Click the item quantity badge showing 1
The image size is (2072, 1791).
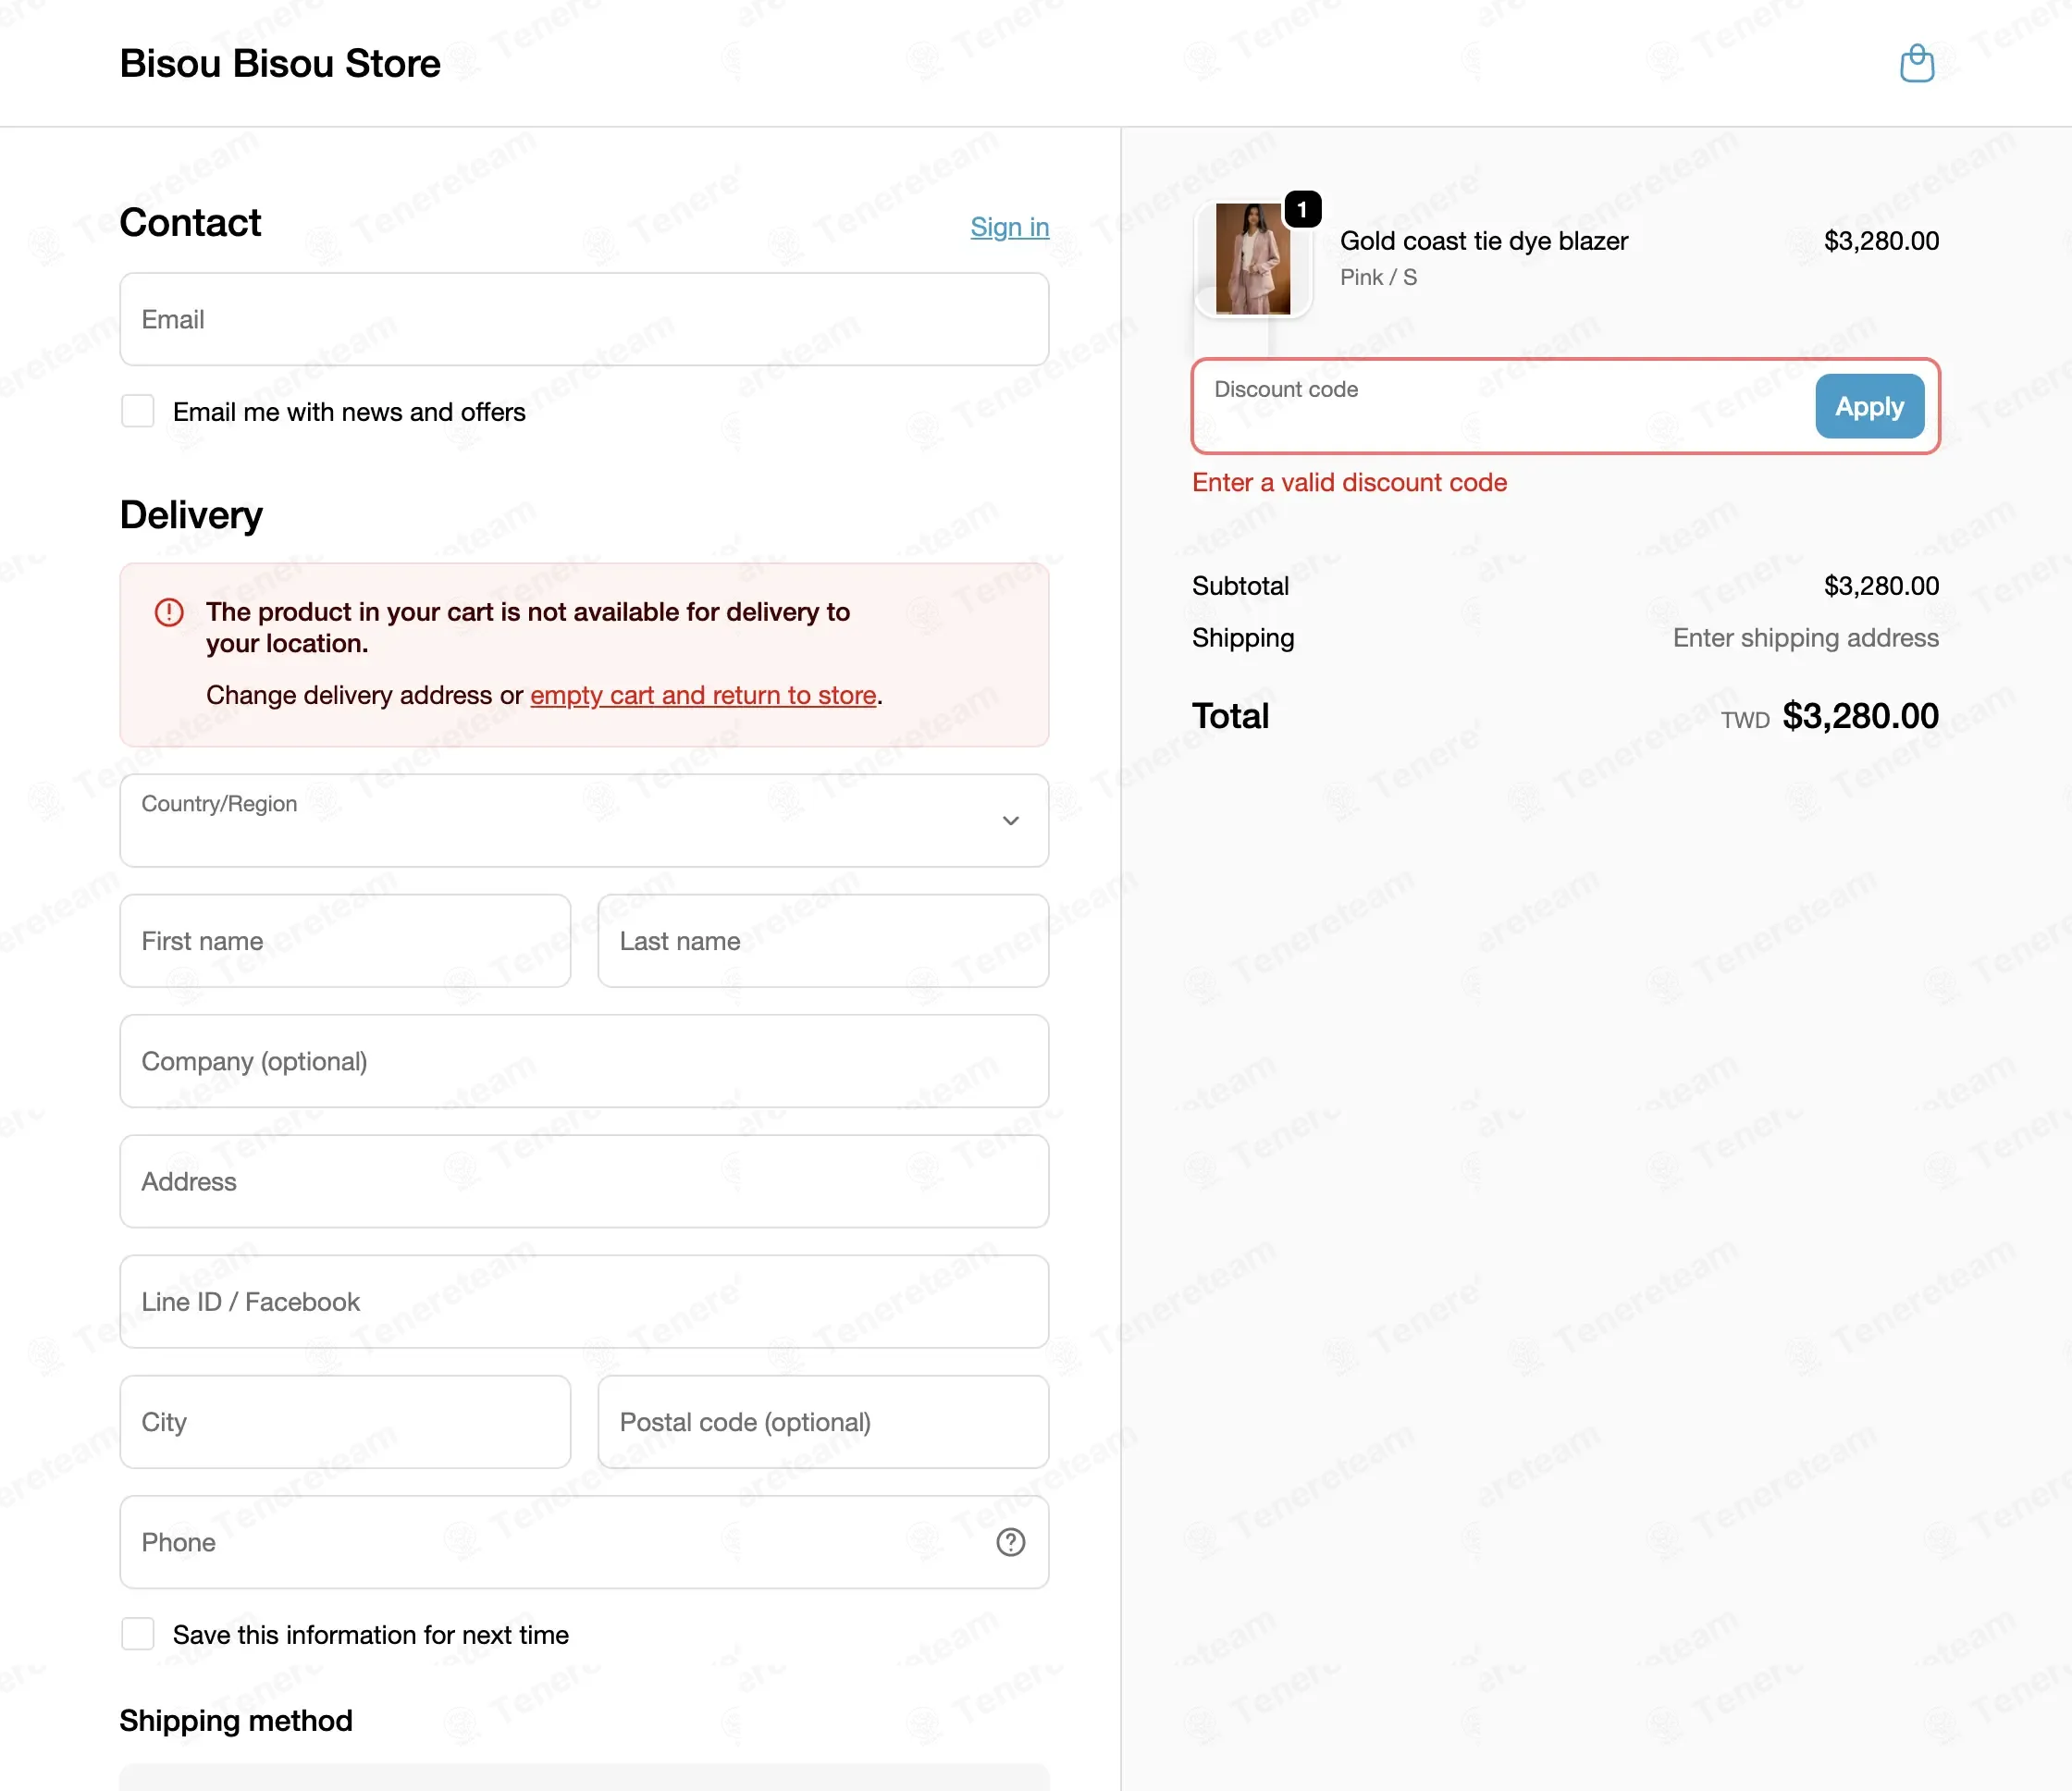tap(1302, 209)
